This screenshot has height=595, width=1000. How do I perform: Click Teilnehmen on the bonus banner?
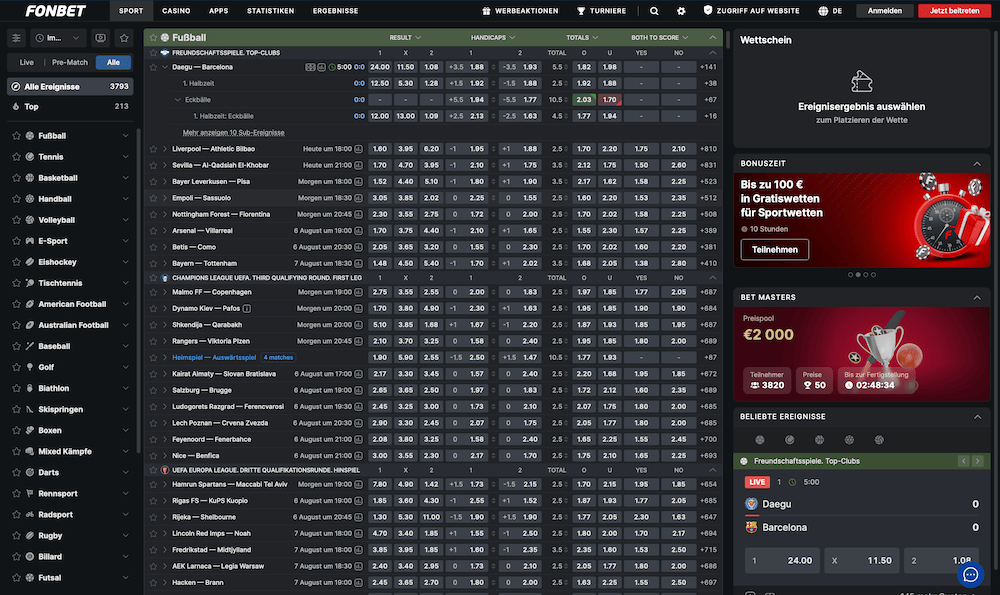[x=775, y=249]
